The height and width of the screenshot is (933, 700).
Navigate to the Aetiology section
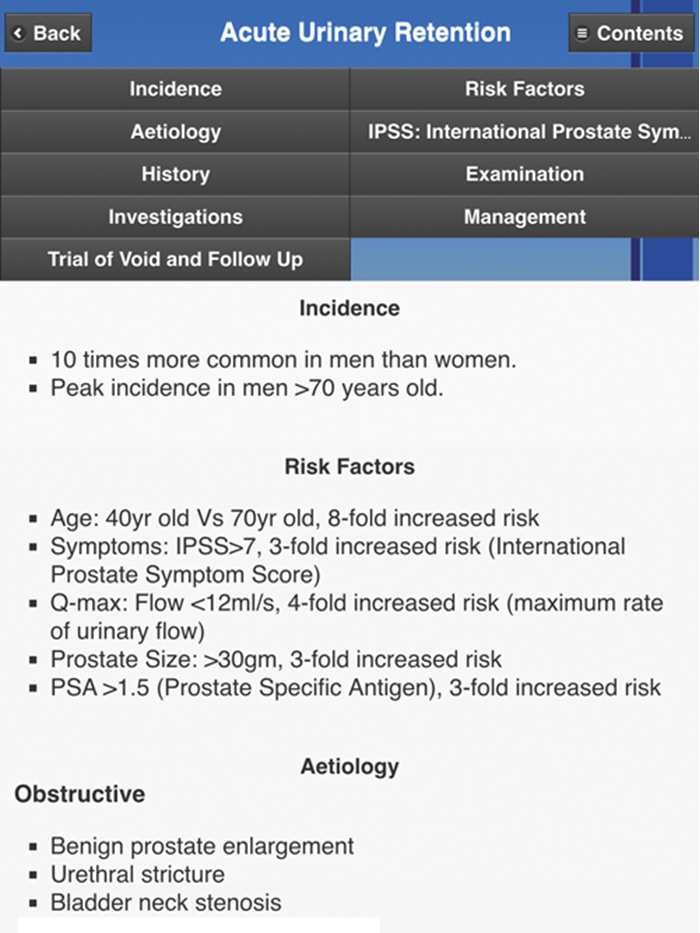175,131
